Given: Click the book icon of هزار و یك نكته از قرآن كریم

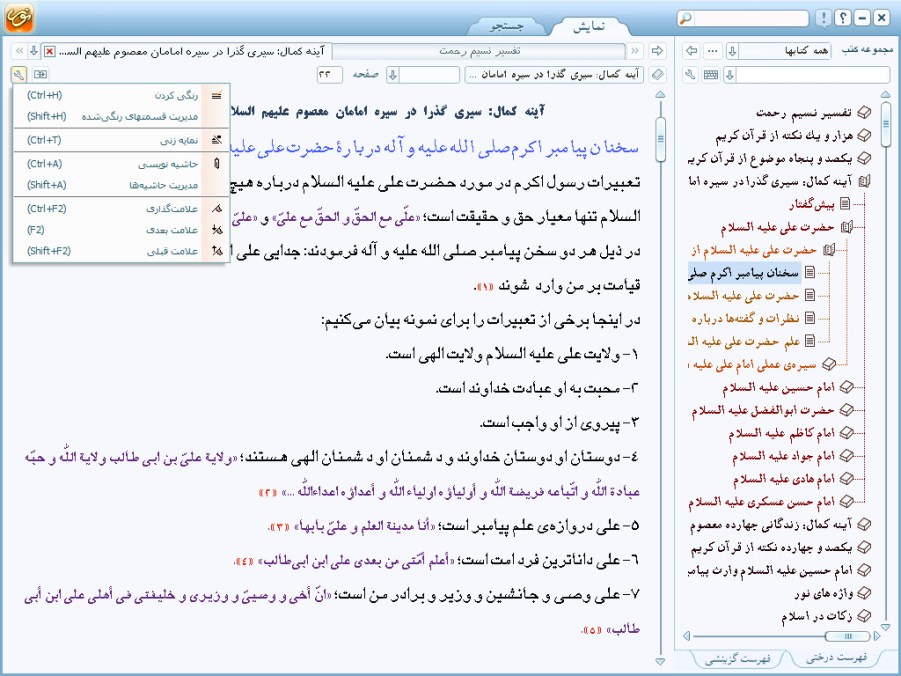Looking at the screenshot, I should [x=864, y=136].
